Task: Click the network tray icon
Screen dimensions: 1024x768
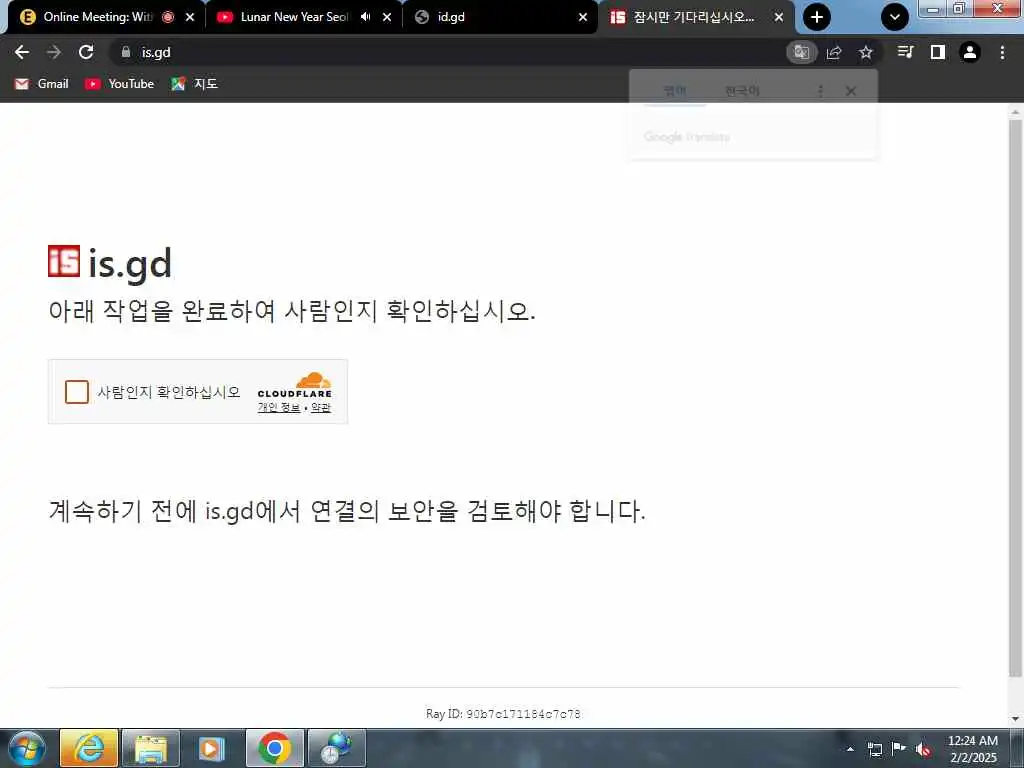Action: coord(874,749)
